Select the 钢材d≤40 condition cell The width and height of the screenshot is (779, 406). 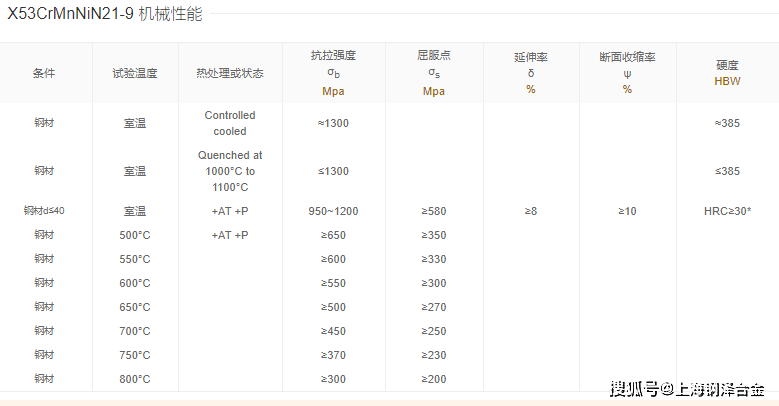[44, 211]
